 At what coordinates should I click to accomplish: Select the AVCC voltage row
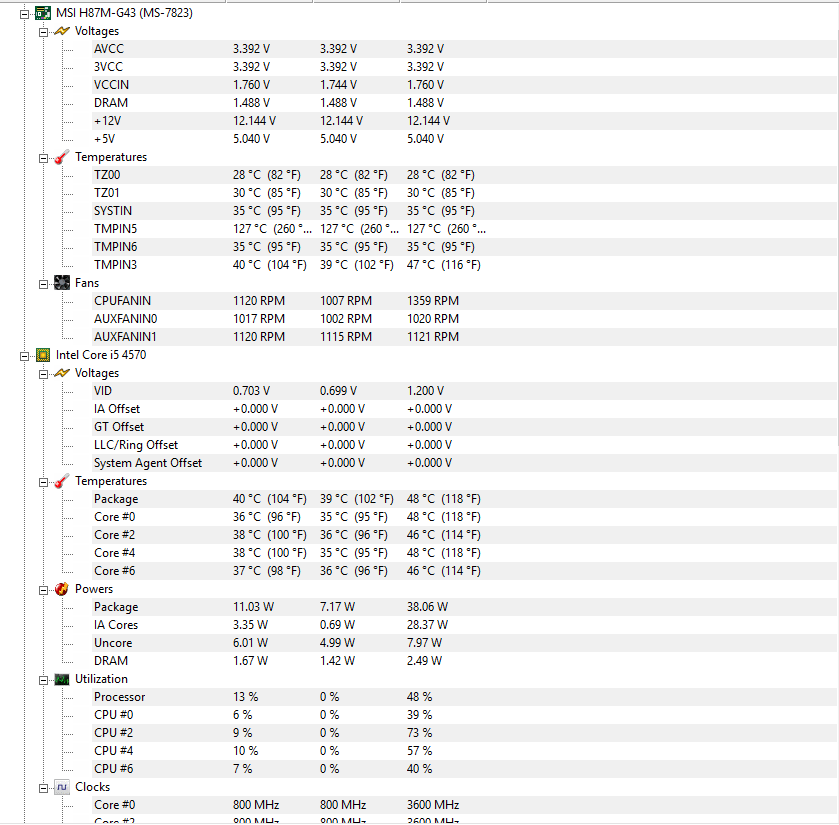point(464,49)
